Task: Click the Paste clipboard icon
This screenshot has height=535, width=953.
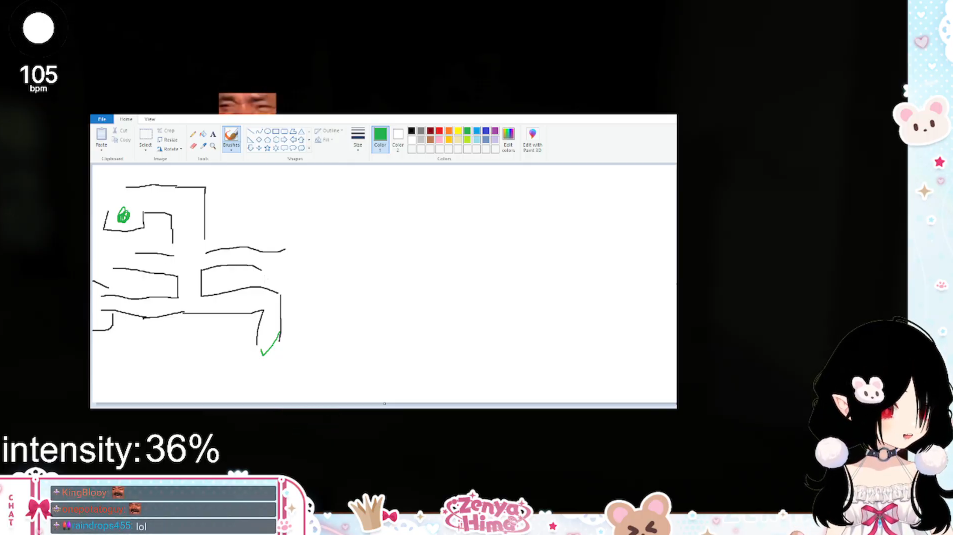Action: coord(102,137)
